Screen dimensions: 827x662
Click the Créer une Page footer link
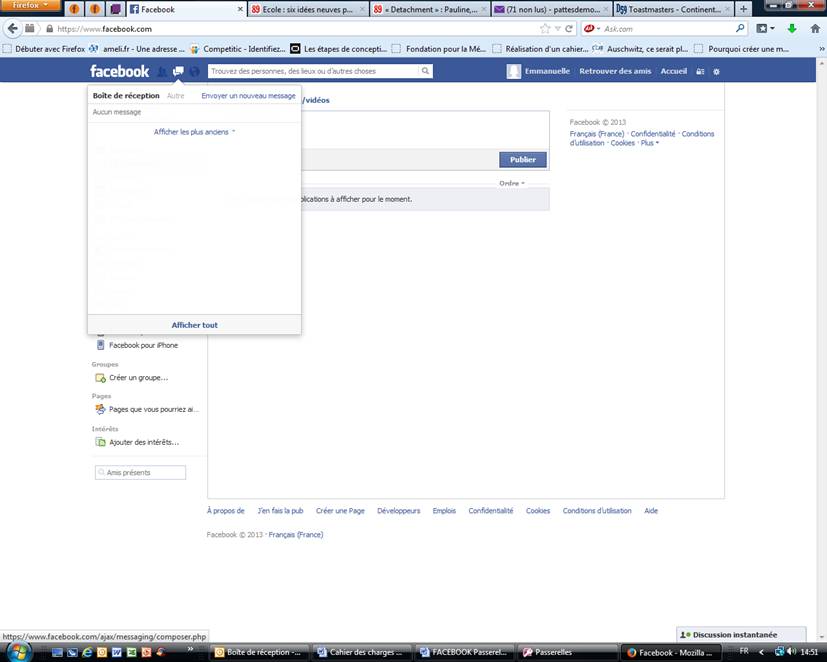(x=340, y=511)
